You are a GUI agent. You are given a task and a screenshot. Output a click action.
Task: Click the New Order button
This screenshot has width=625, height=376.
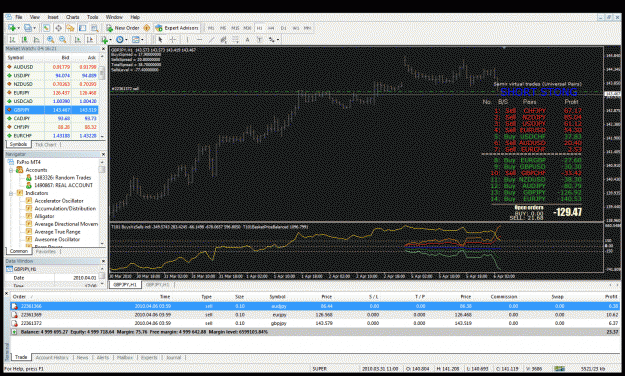122,28
